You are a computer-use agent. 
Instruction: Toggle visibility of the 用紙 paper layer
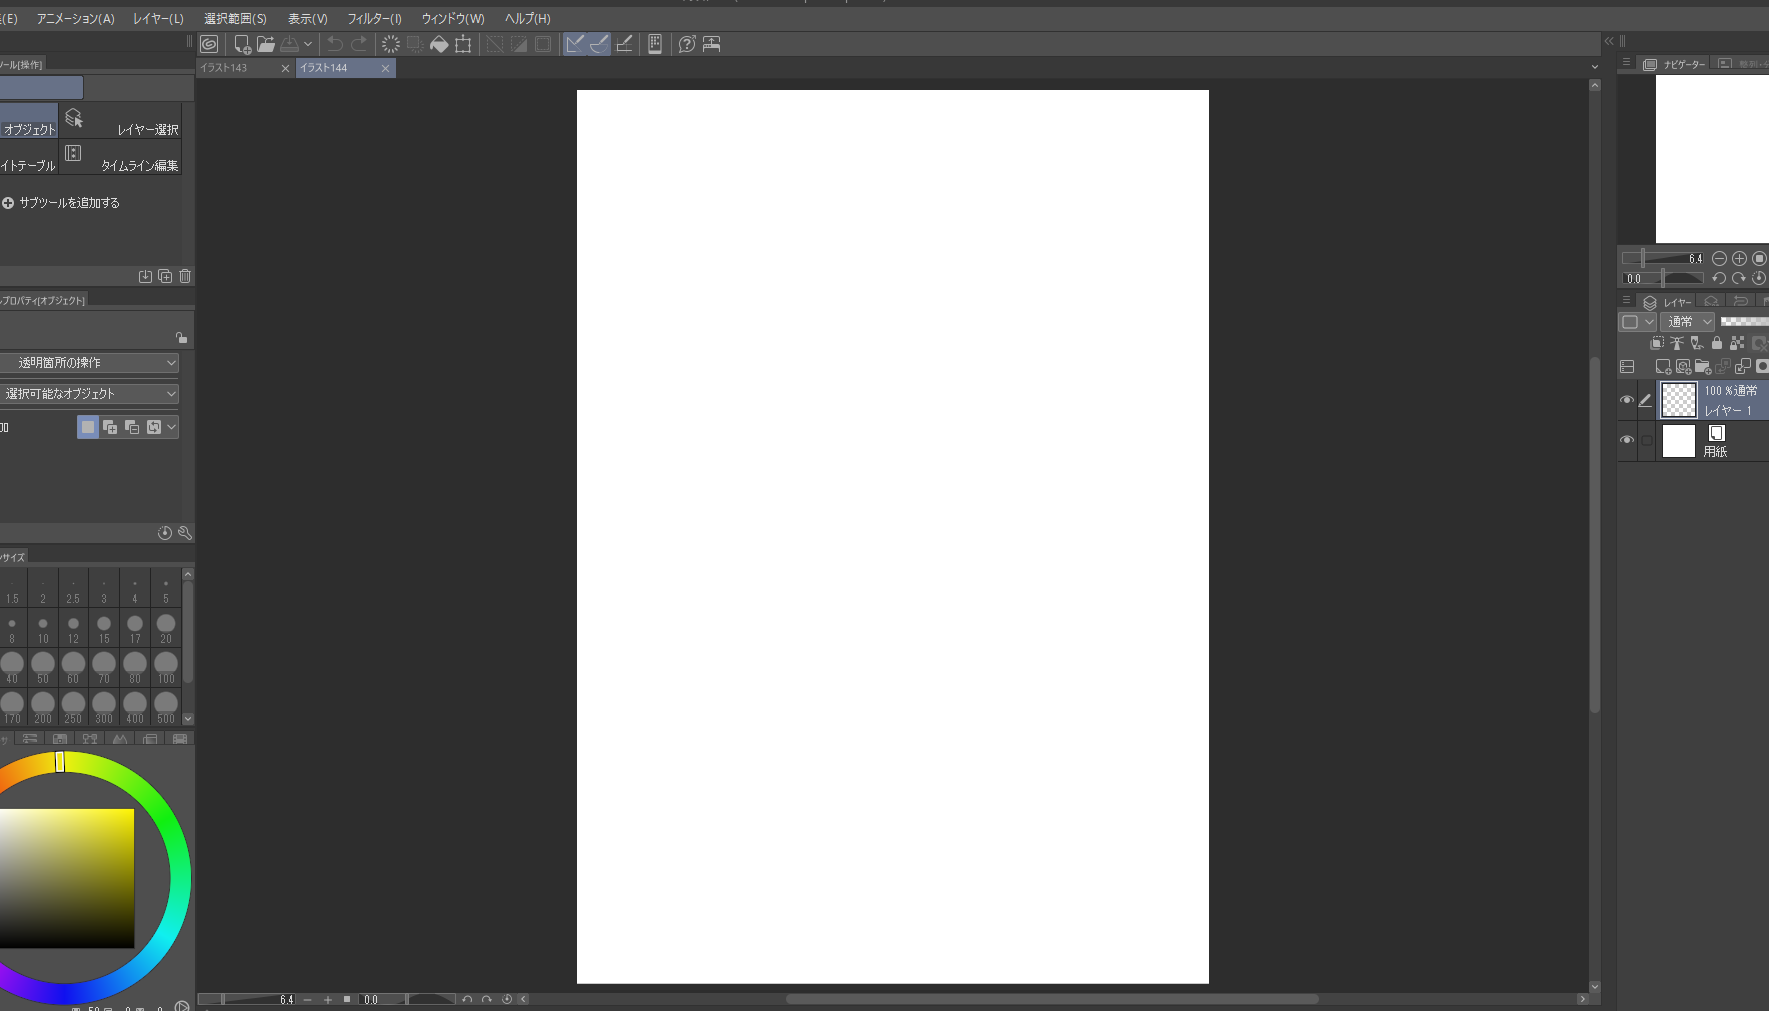[1627, 440]
